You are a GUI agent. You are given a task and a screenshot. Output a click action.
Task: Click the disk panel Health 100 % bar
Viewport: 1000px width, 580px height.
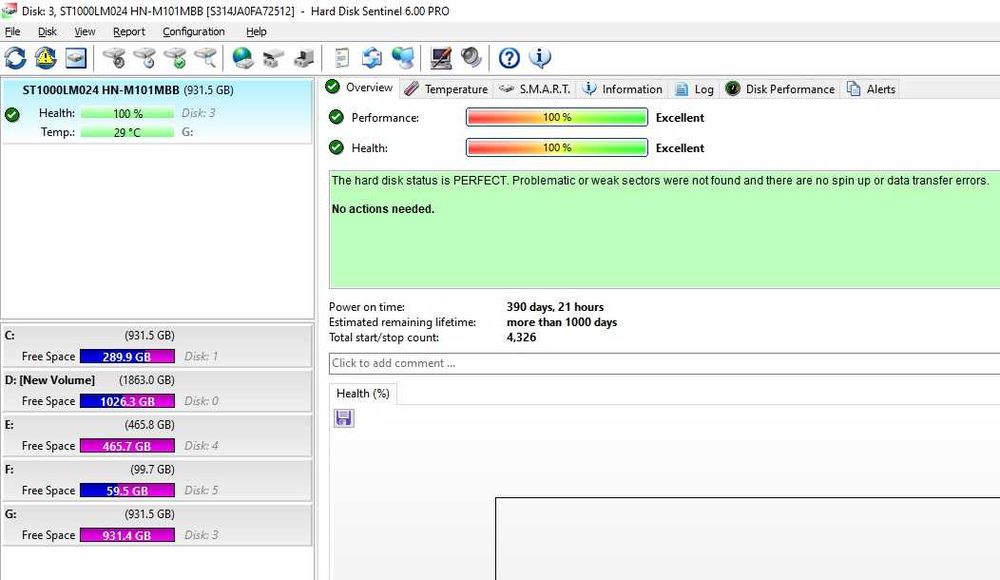coord(128,114)
